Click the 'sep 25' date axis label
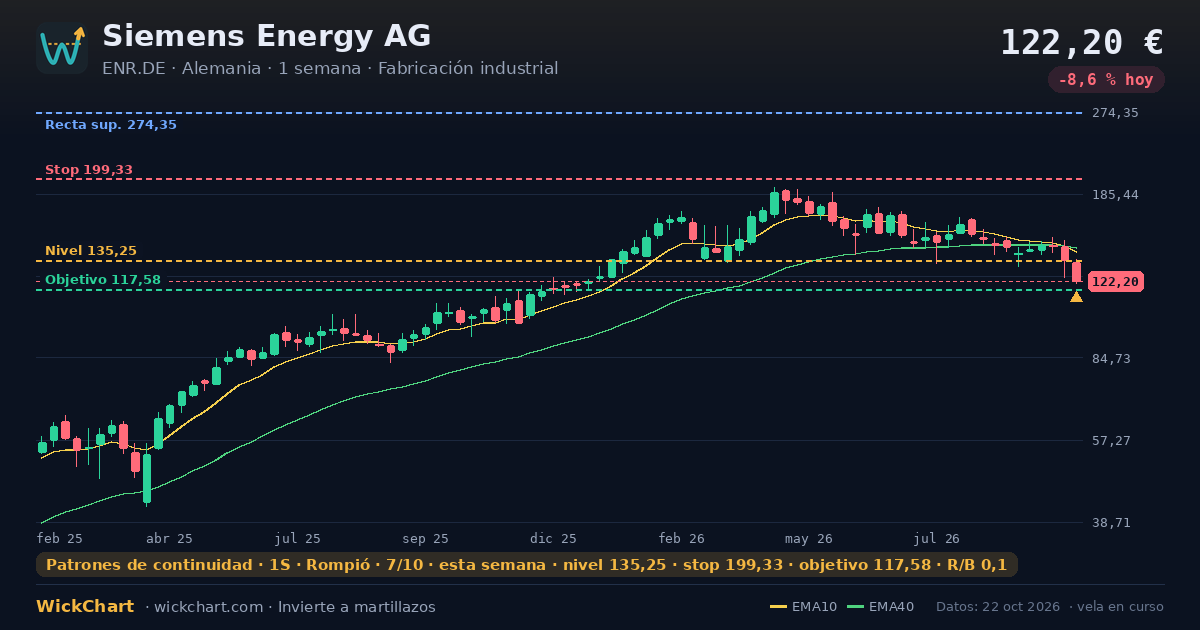 (x=426, y=538)
